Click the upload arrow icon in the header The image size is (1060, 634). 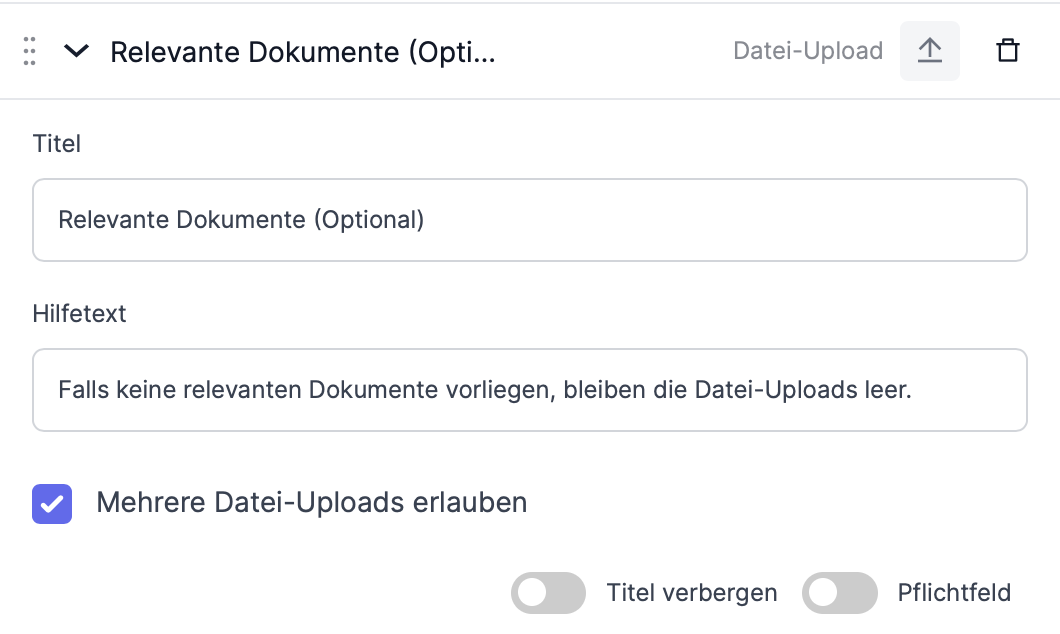coord(930,51)
